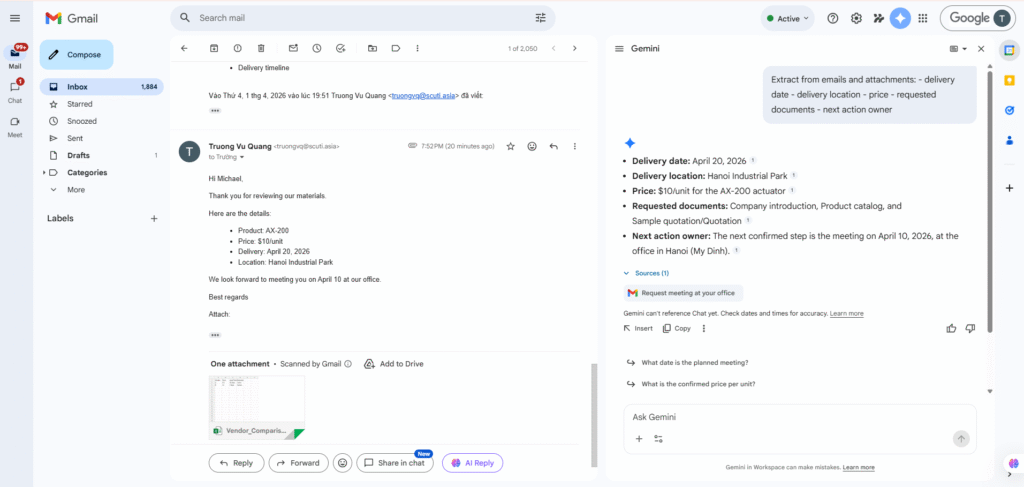Viewport: 1024px width, 487px height.
Task: Expand recipient details next to 'to Trường'
Action: 242,158
